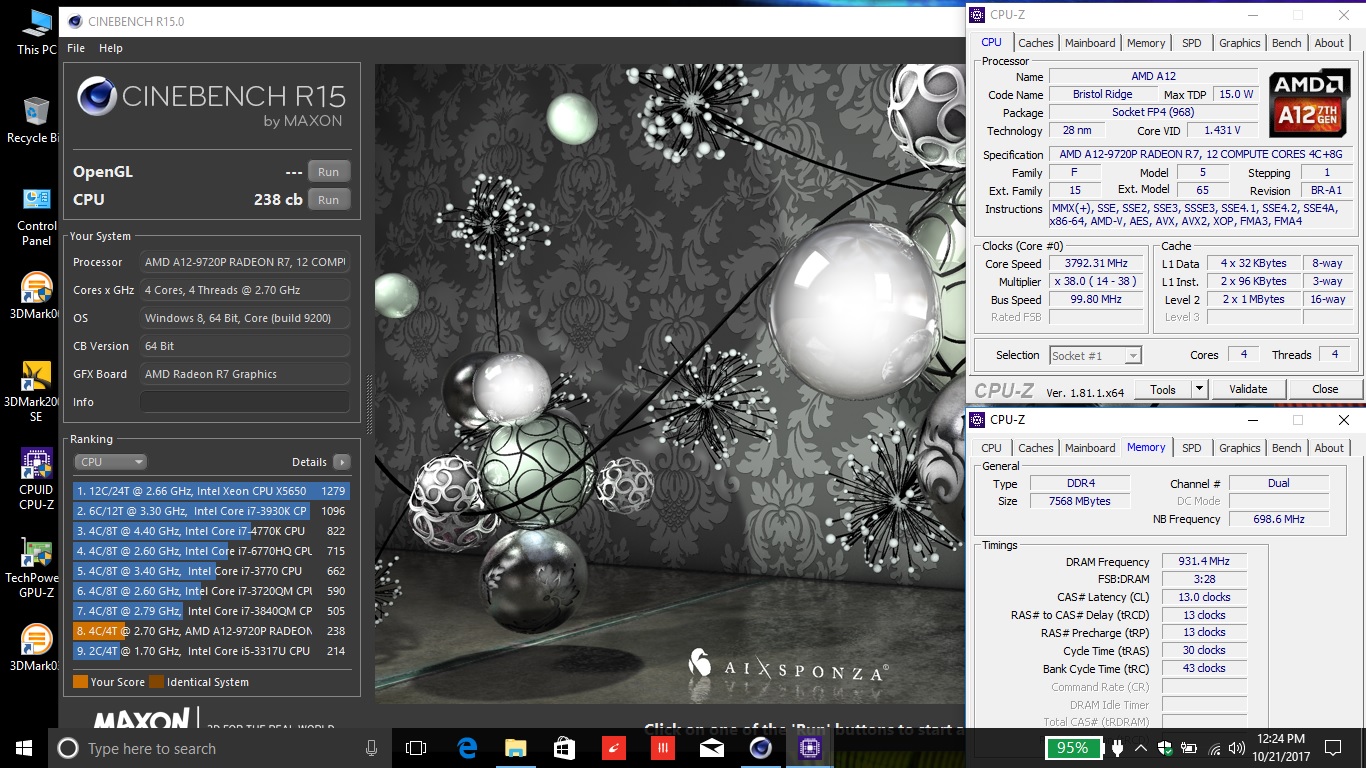Click the AMD A12 7th Gen logo
This screenshot has width=1366, height=768.
coord(1310,105)
